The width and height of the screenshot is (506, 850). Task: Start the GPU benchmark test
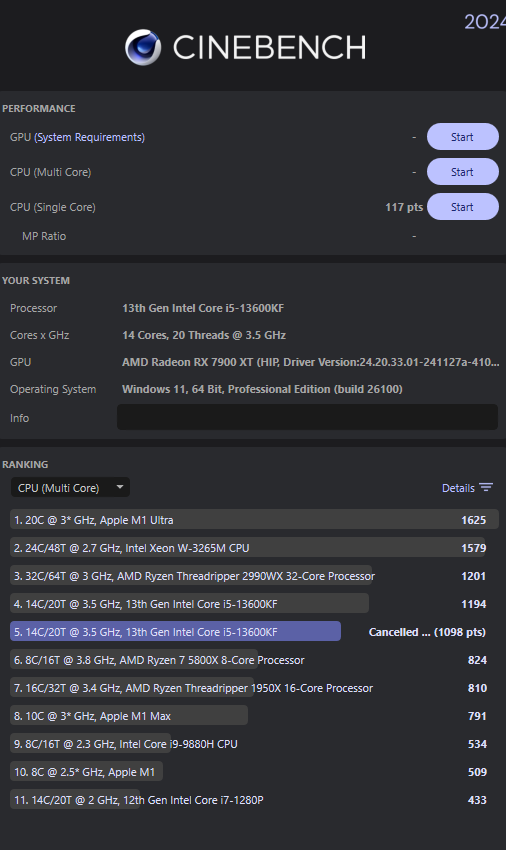tap(463, 137)
